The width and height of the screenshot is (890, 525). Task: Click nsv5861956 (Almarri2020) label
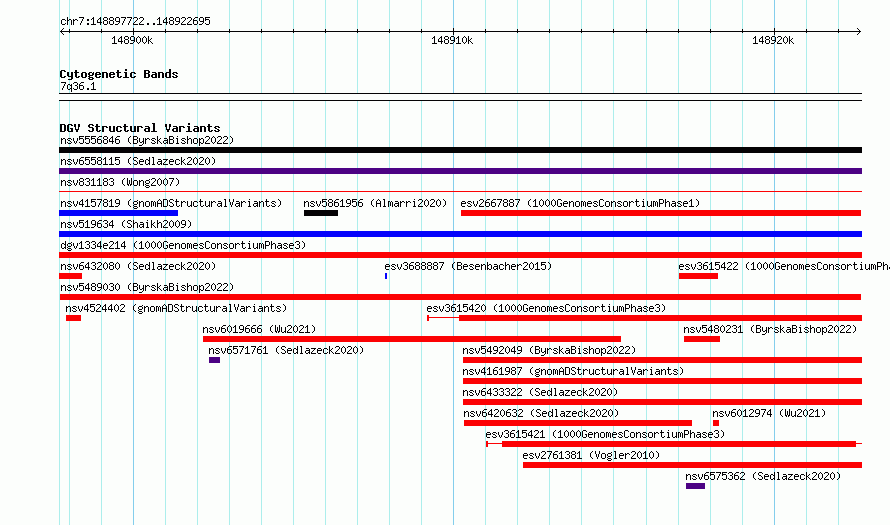(x=375, y=203)
